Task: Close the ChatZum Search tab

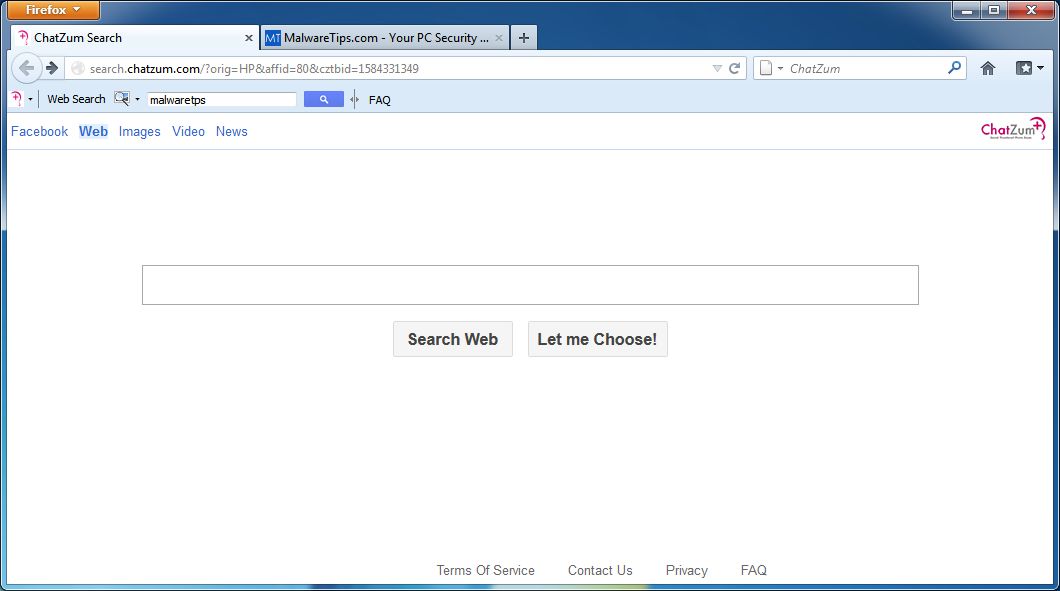Action: 249,38
